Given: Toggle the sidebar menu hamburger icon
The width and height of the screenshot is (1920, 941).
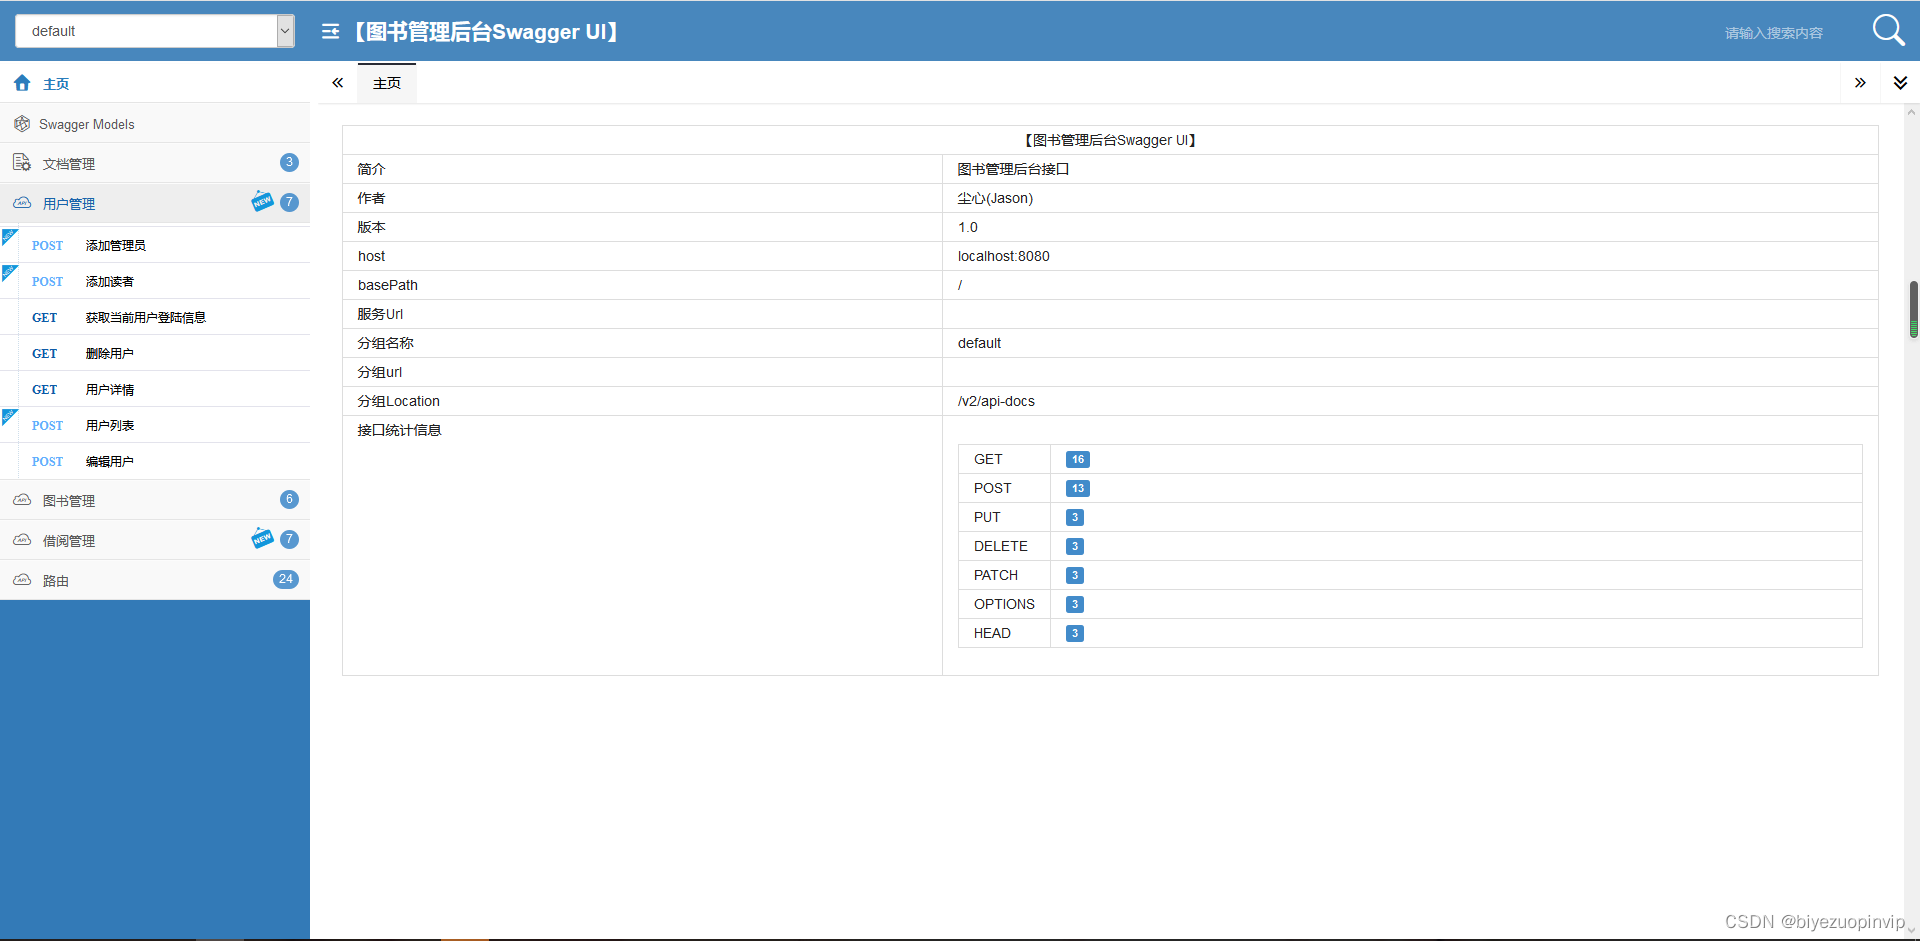Looking at the screenshot, I should 330,32.
